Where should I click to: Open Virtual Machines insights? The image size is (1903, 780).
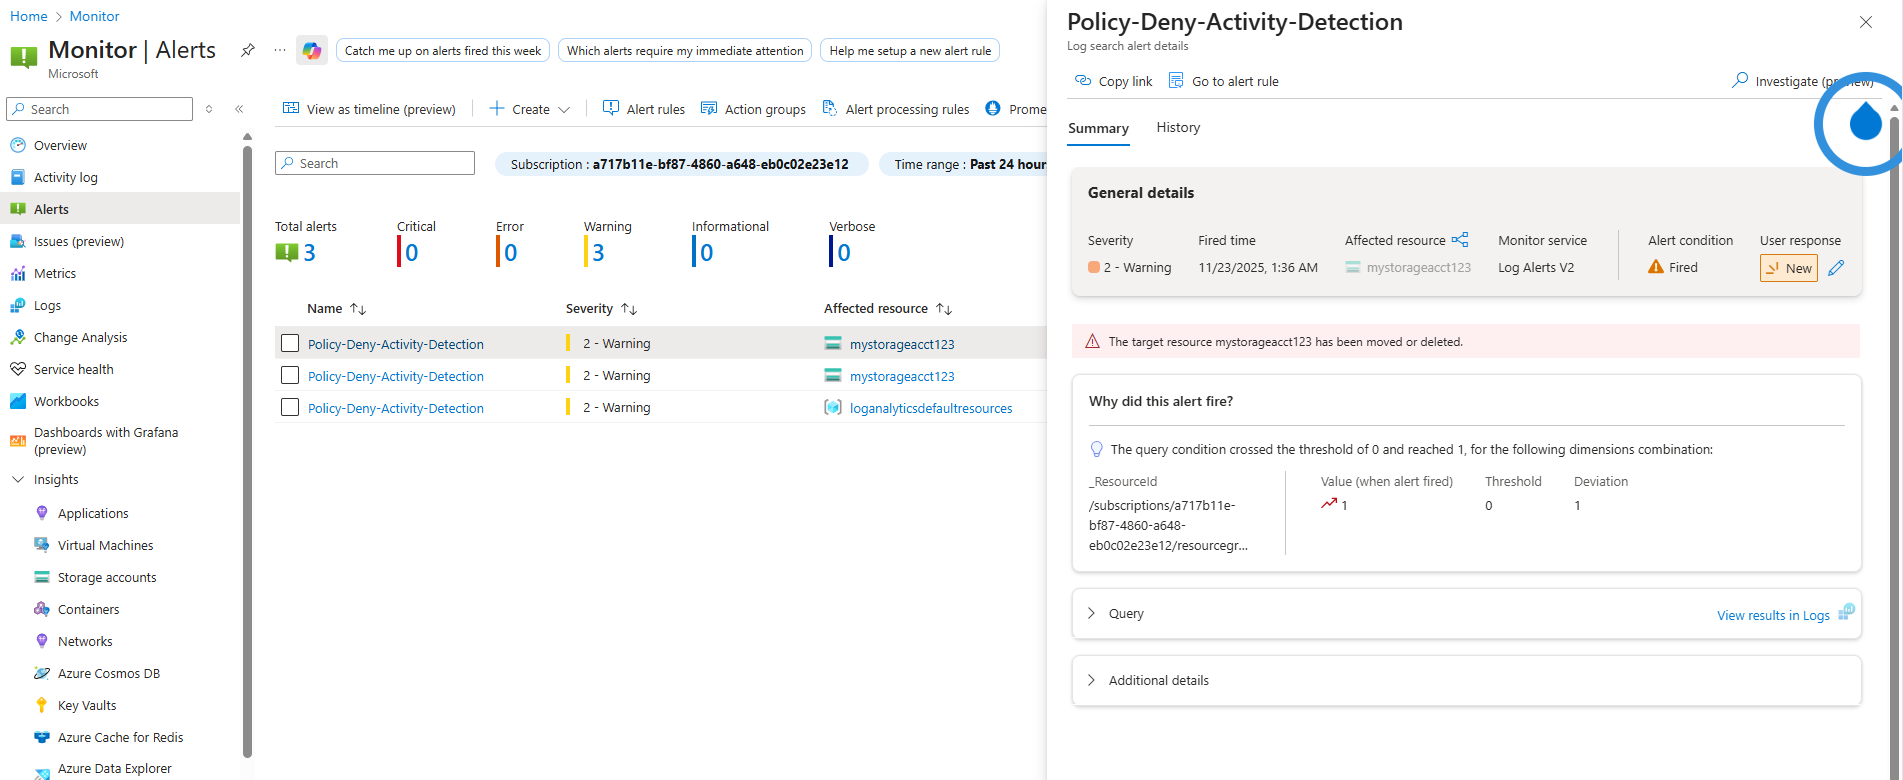(x=105, y=545)
